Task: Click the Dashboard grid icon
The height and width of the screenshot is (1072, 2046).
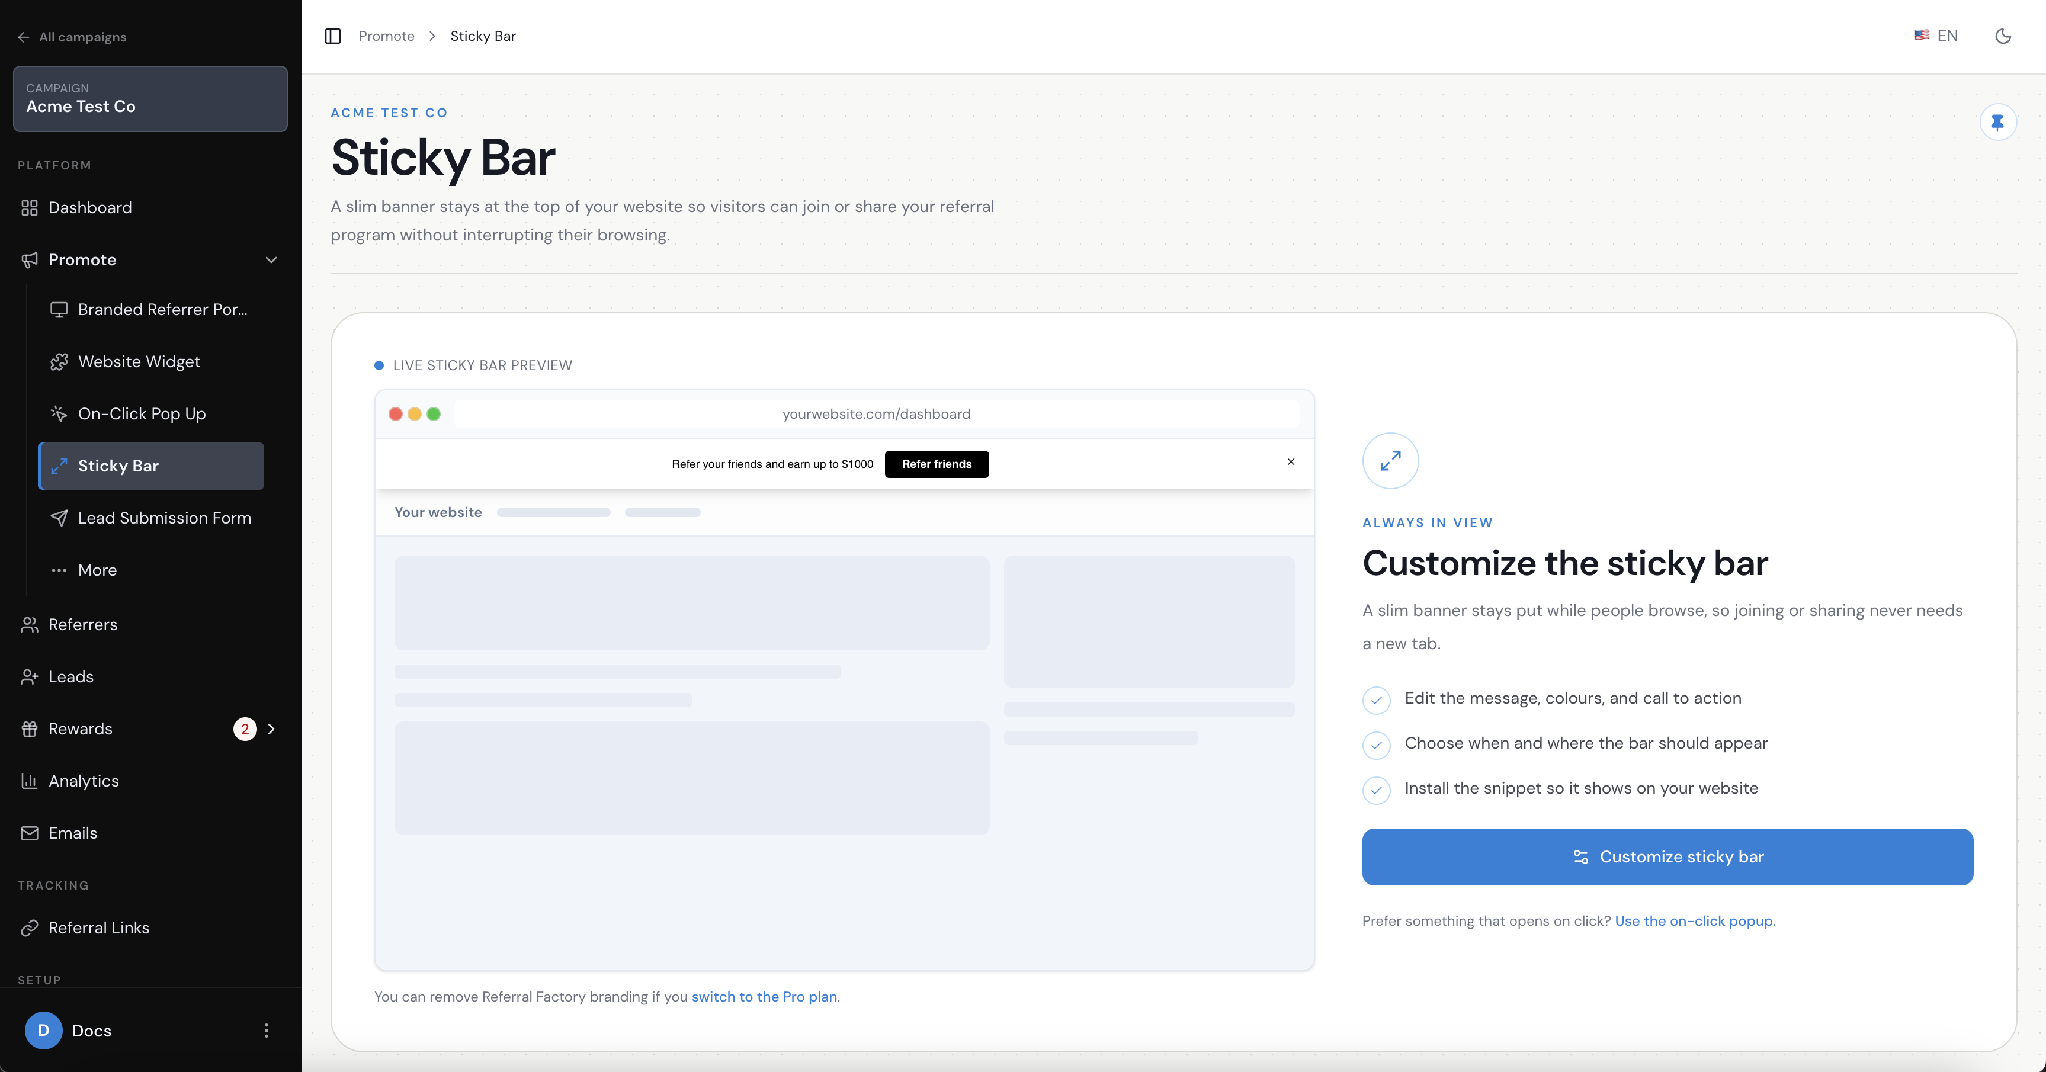Action: pyautogui.click(x=29, y=208)
